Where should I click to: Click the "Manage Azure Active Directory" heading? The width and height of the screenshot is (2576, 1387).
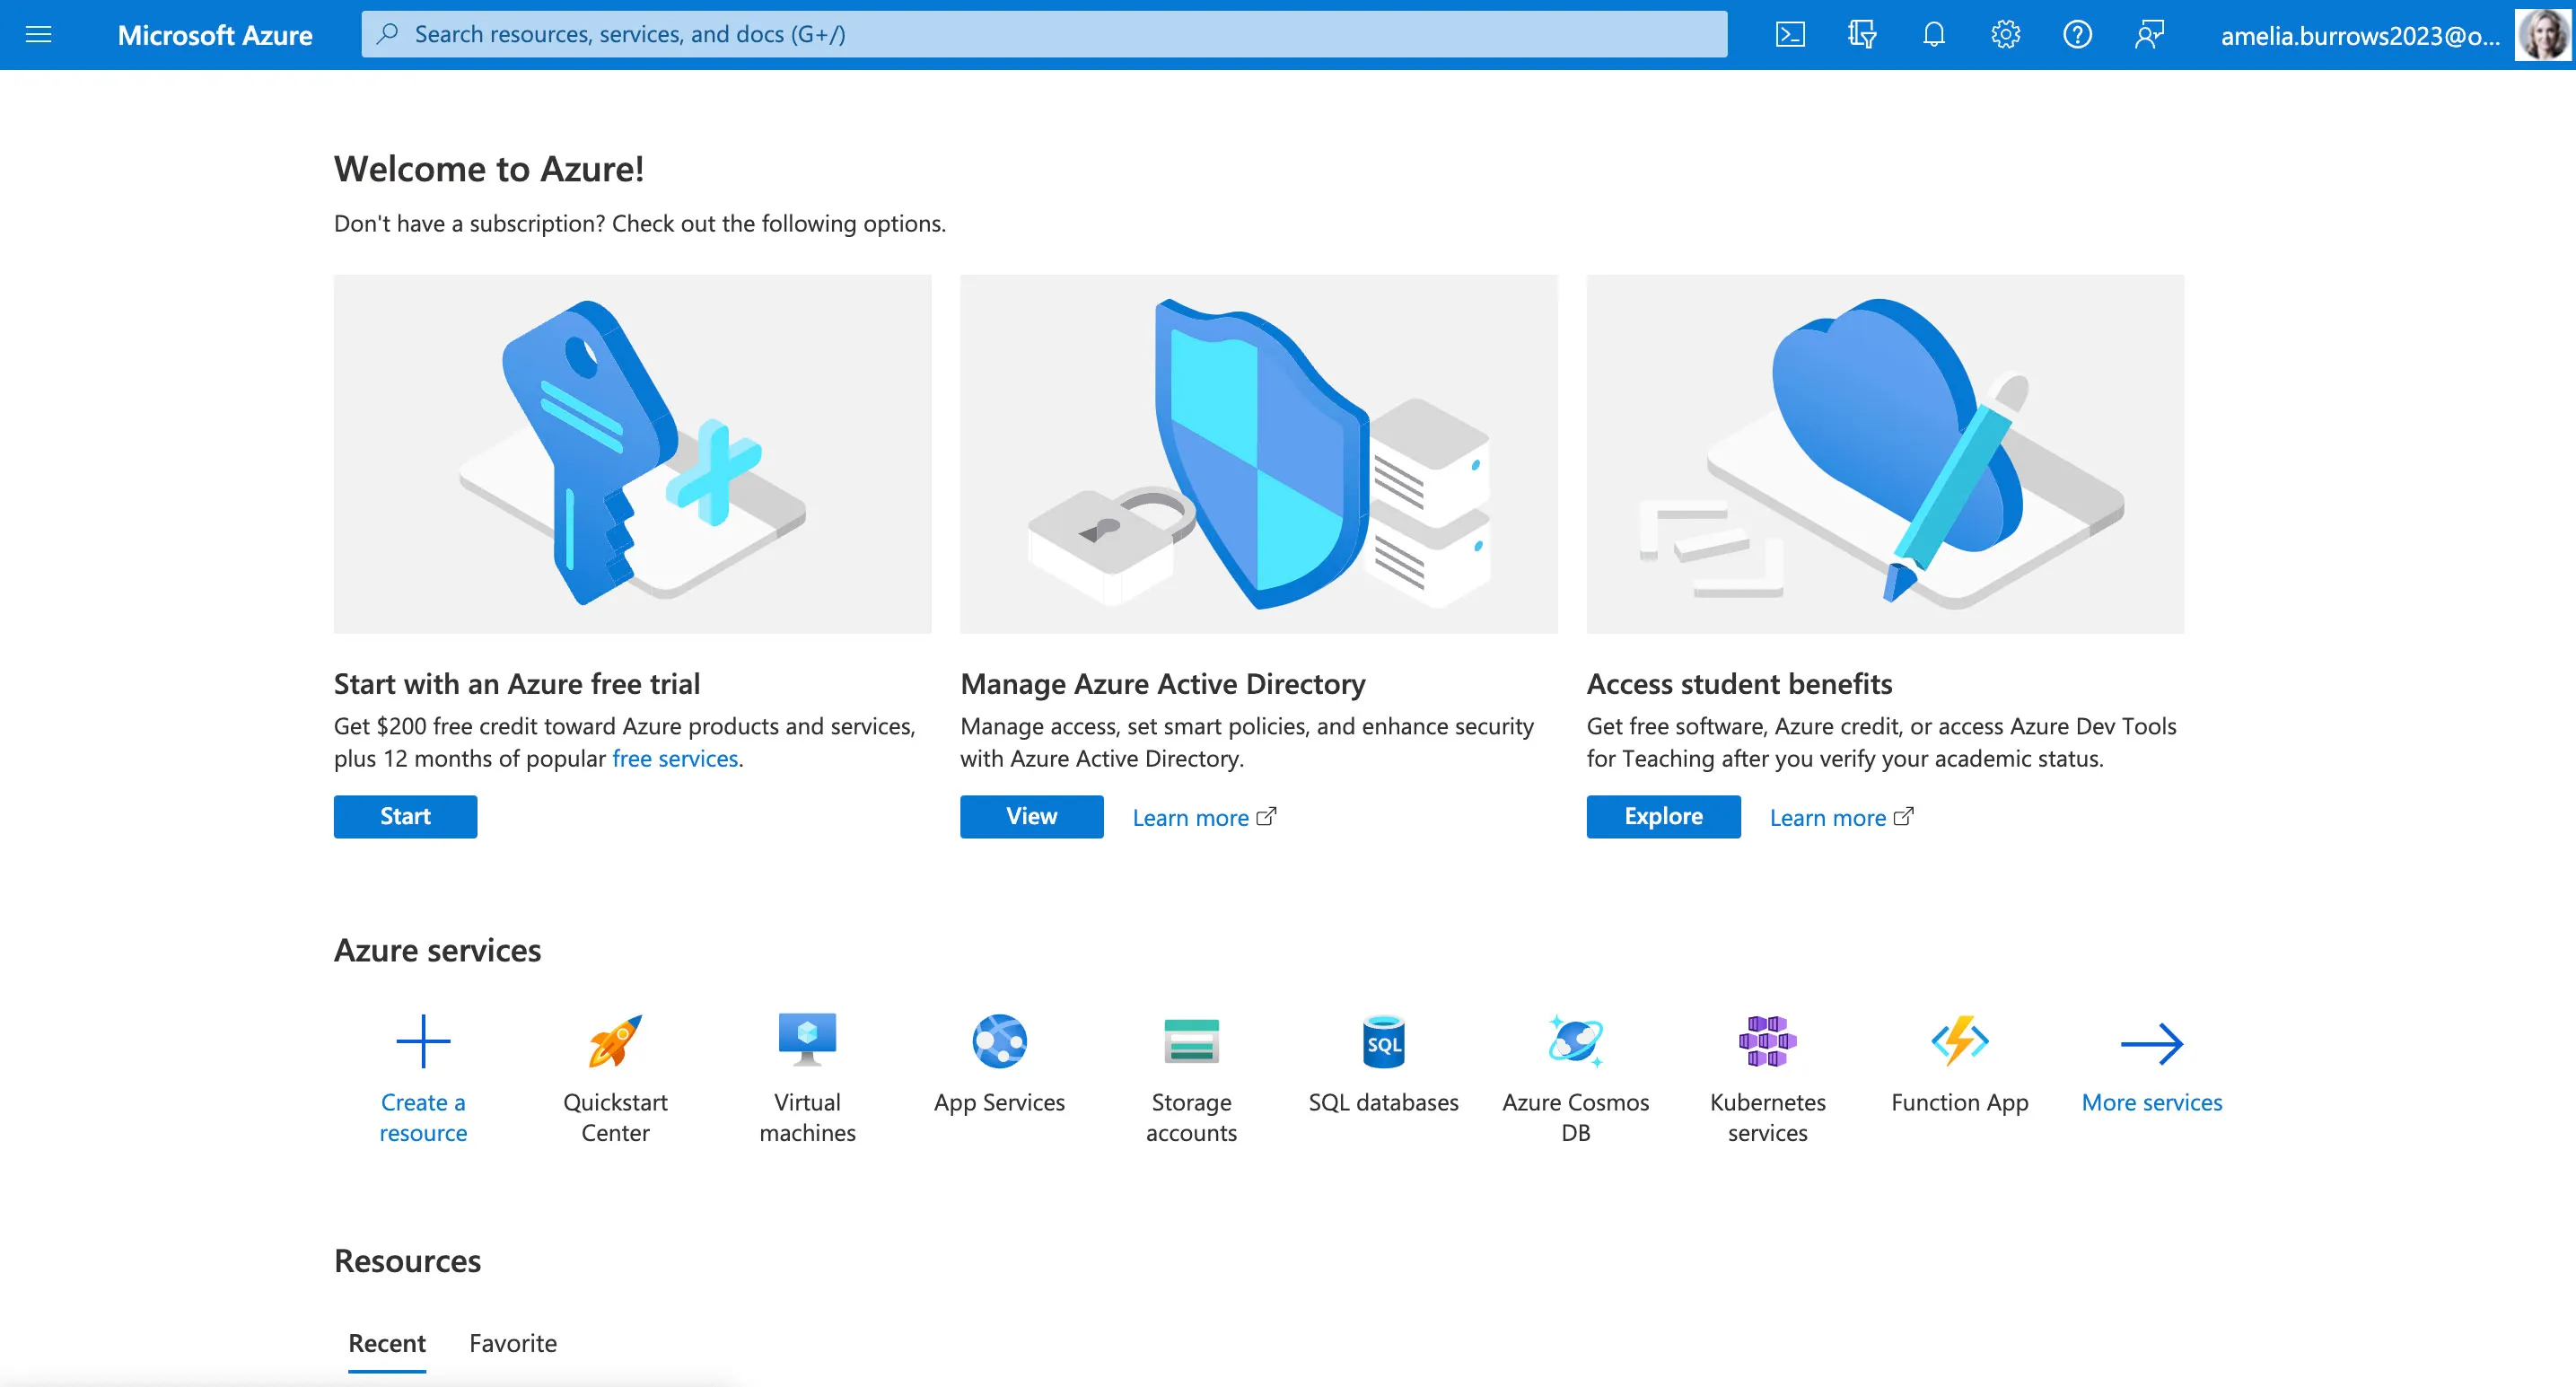click(x=1162, y=683)
